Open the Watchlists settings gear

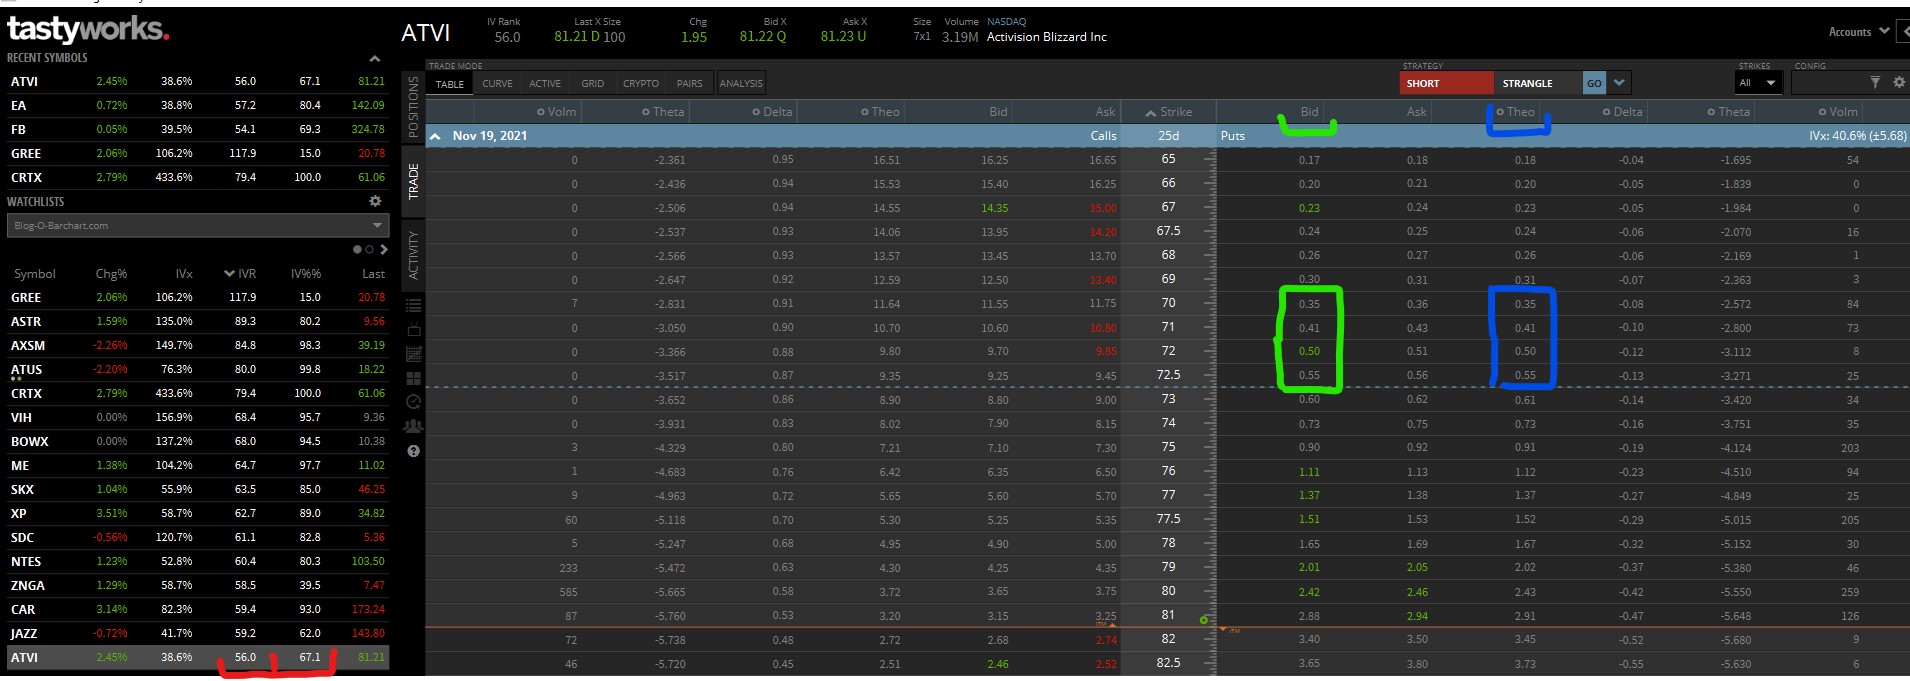pyautogui.click(x=376, y=201)
